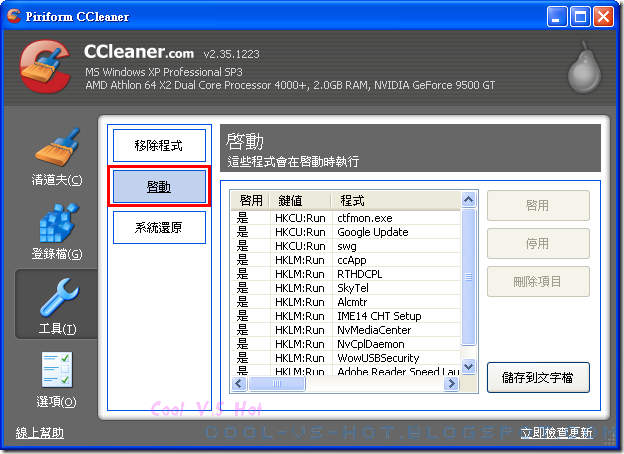Viewport: 624px width, 454px height.
Task: Select the RTHDCPL startup entry
Action: tap(345, 274)
